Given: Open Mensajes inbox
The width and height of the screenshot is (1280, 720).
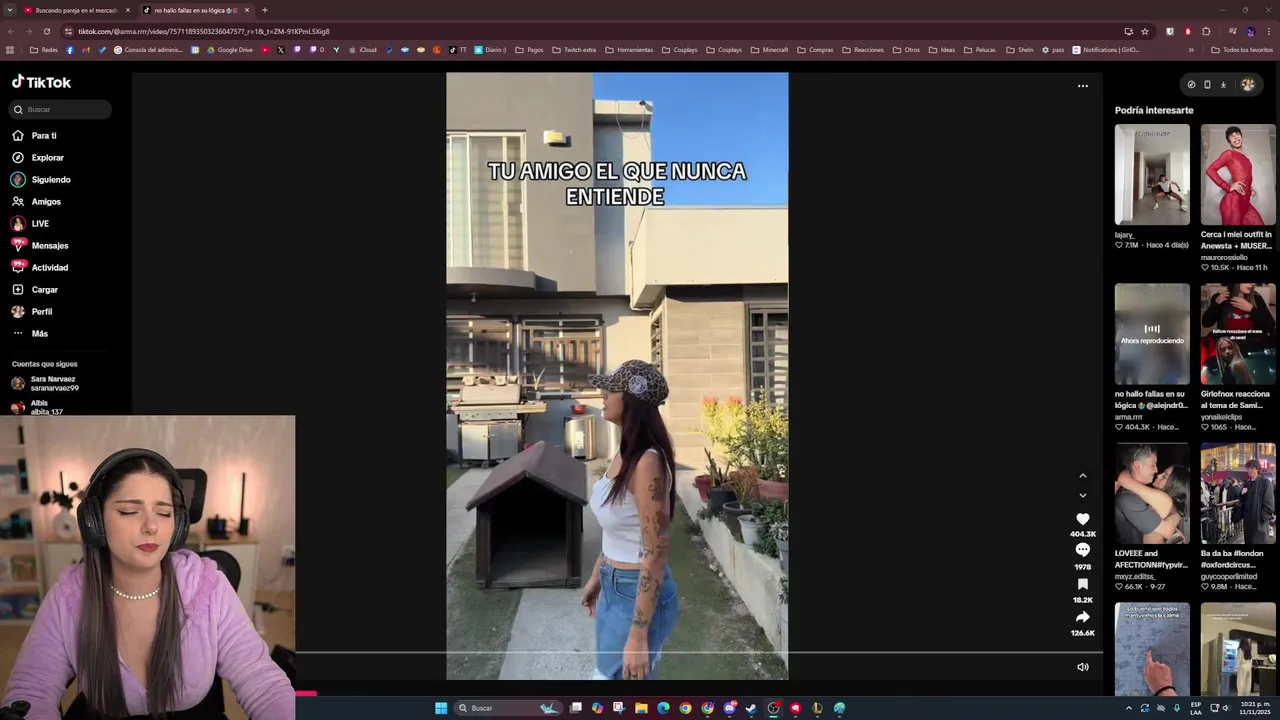Looking at the screenshot, I should 40,245.
